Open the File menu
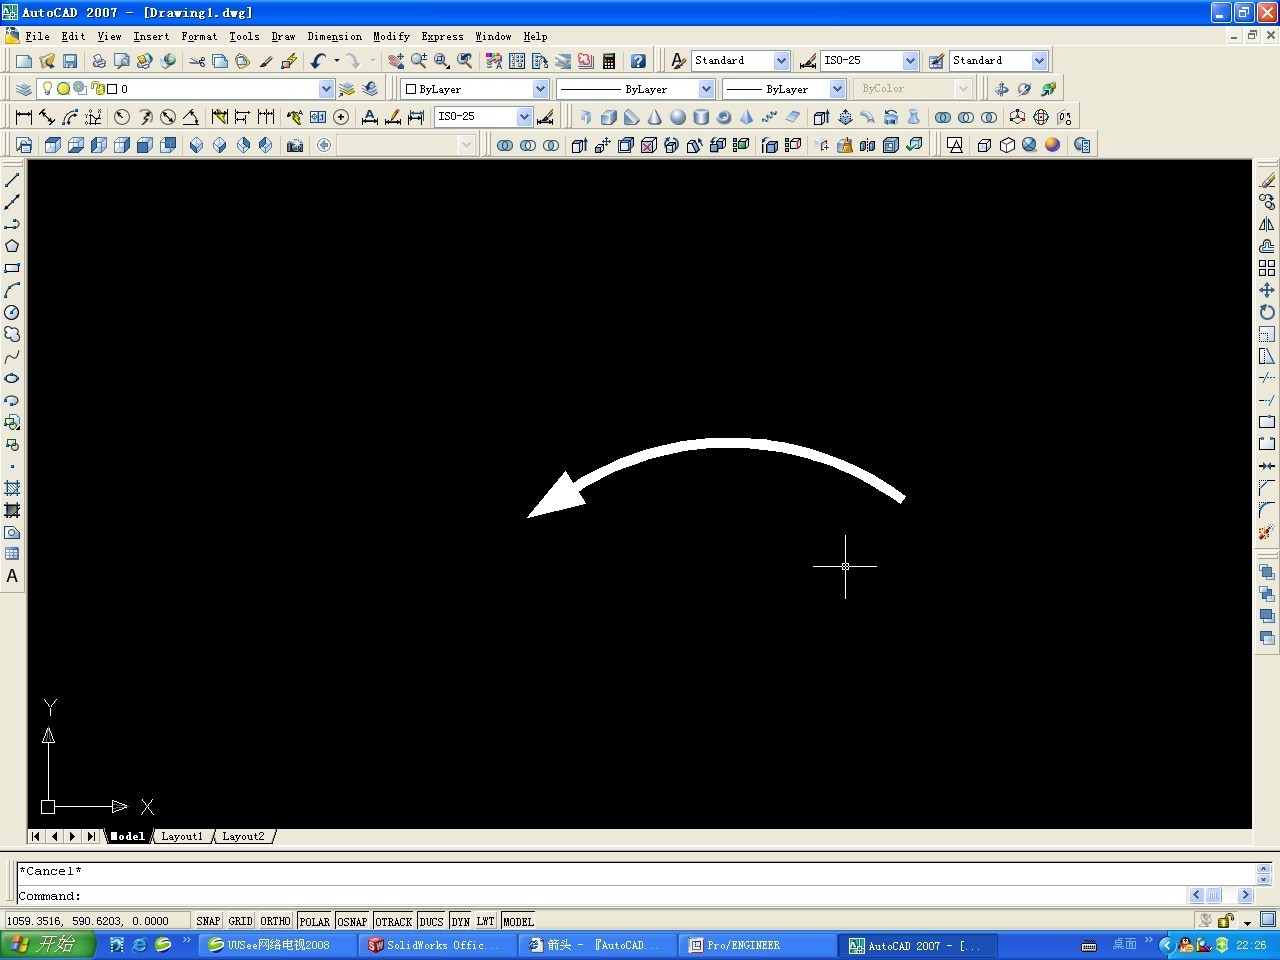Viewport: 1280px width, 960px height. tap(37, 36)
